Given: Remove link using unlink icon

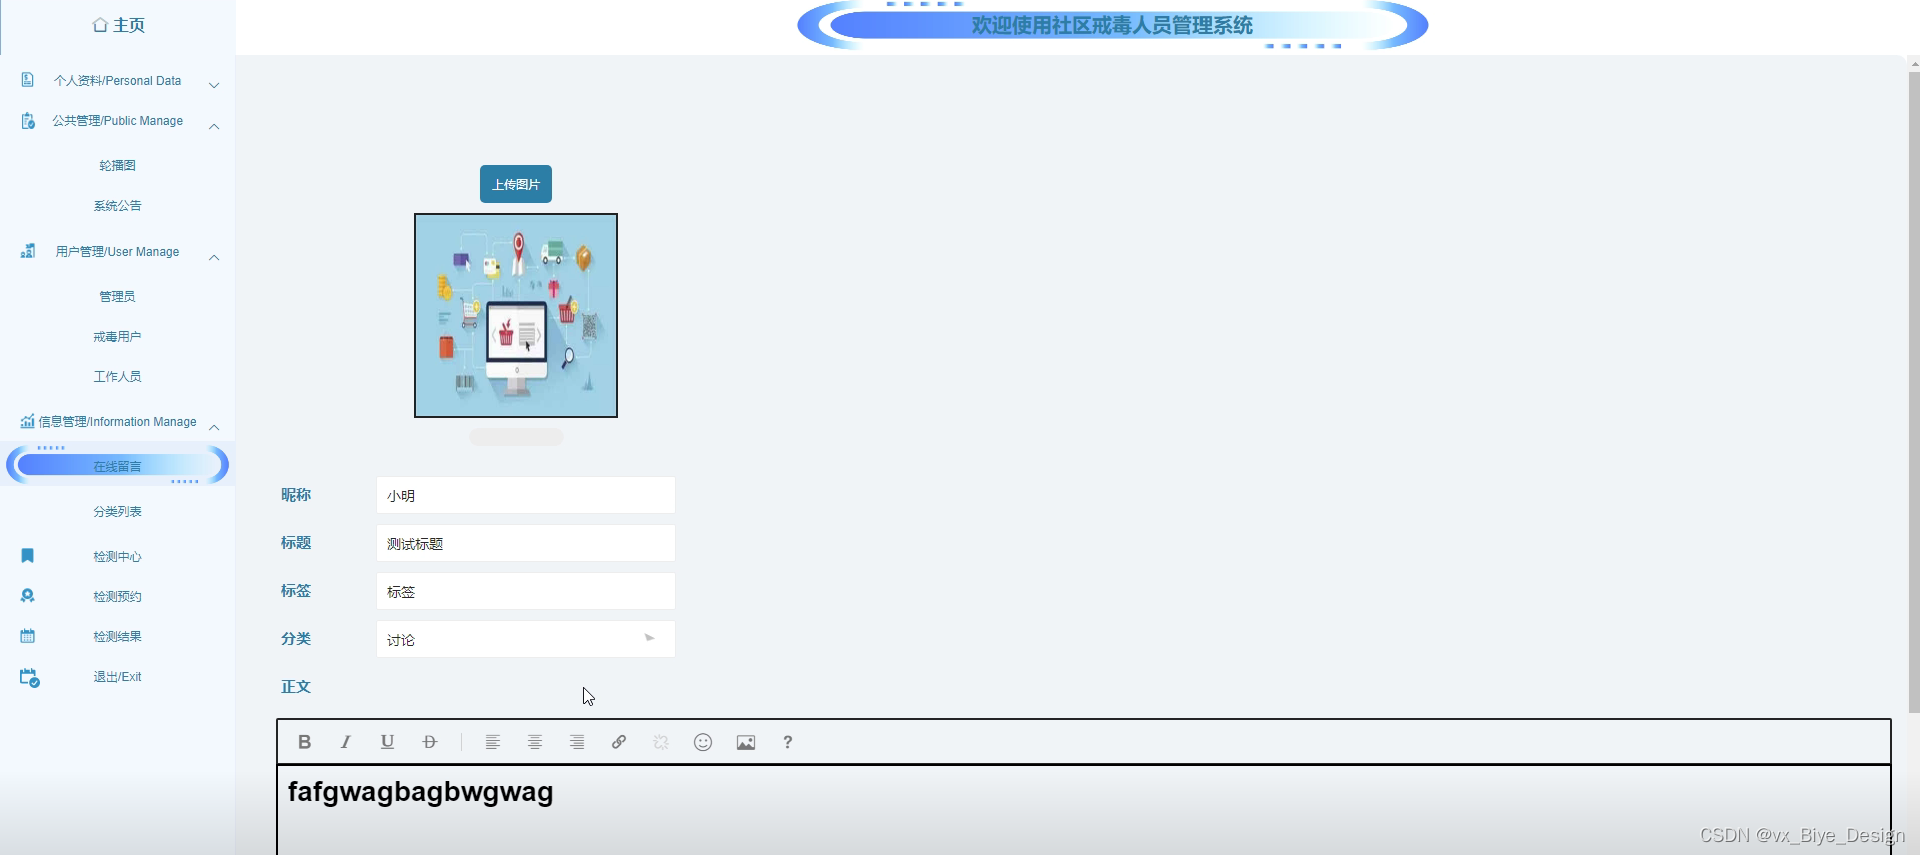Looking at the screenshot, I should pyautogui.click(x=661, y=742).
